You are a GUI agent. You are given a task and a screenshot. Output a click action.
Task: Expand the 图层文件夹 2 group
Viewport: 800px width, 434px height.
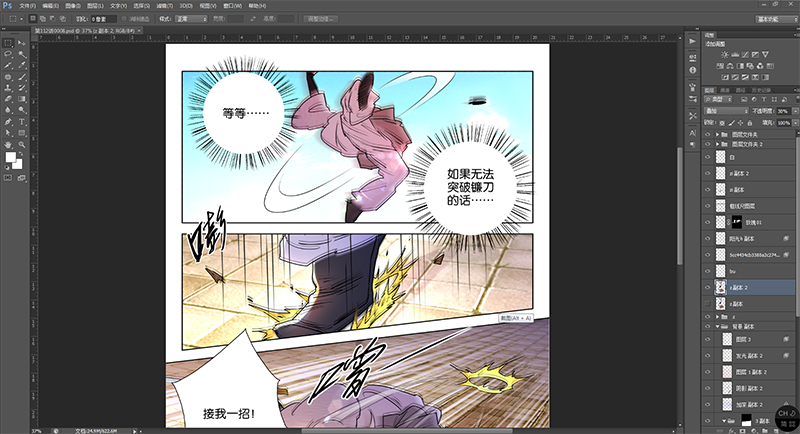717,144
